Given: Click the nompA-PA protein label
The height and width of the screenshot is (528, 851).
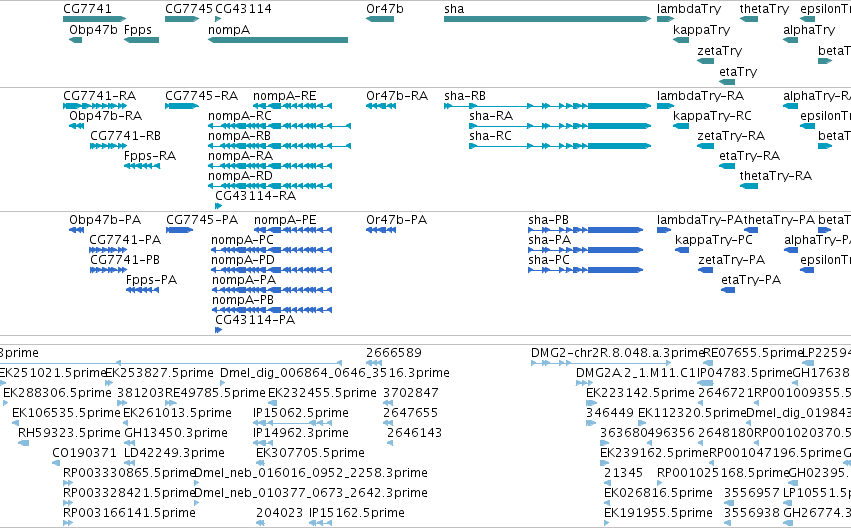Looking at the screenshot, I should pos(244,280).
